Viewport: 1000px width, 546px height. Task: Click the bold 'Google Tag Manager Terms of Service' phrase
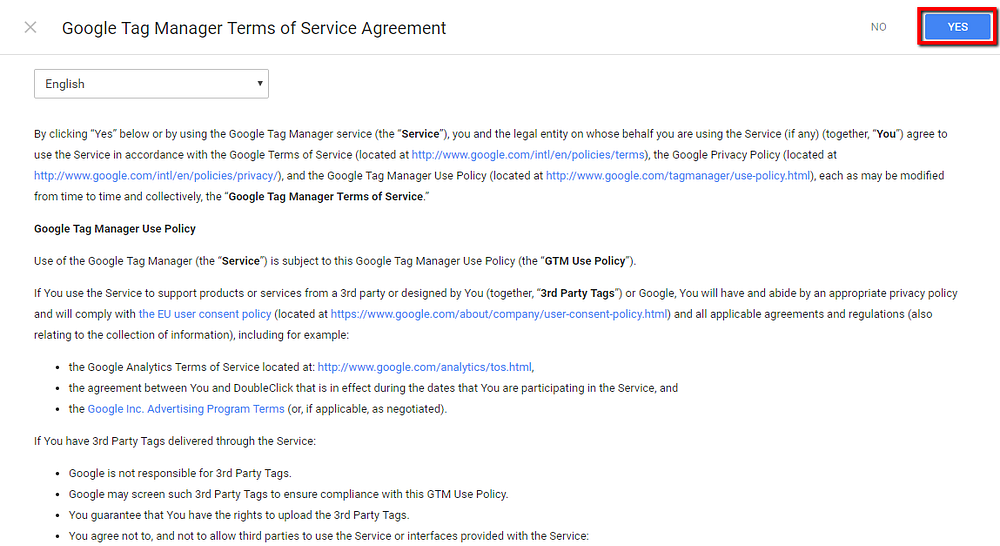point(325,196)
